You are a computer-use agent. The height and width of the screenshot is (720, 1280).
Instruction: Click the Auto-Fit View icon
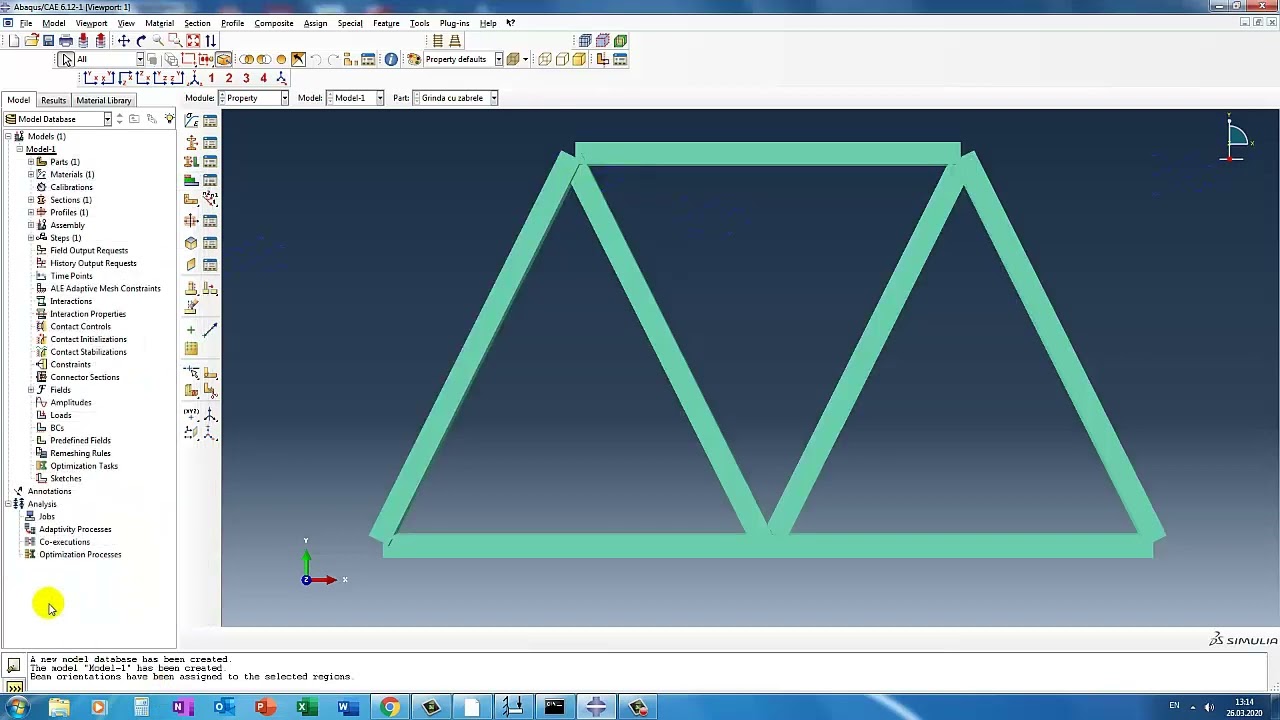tap(193, 40)
